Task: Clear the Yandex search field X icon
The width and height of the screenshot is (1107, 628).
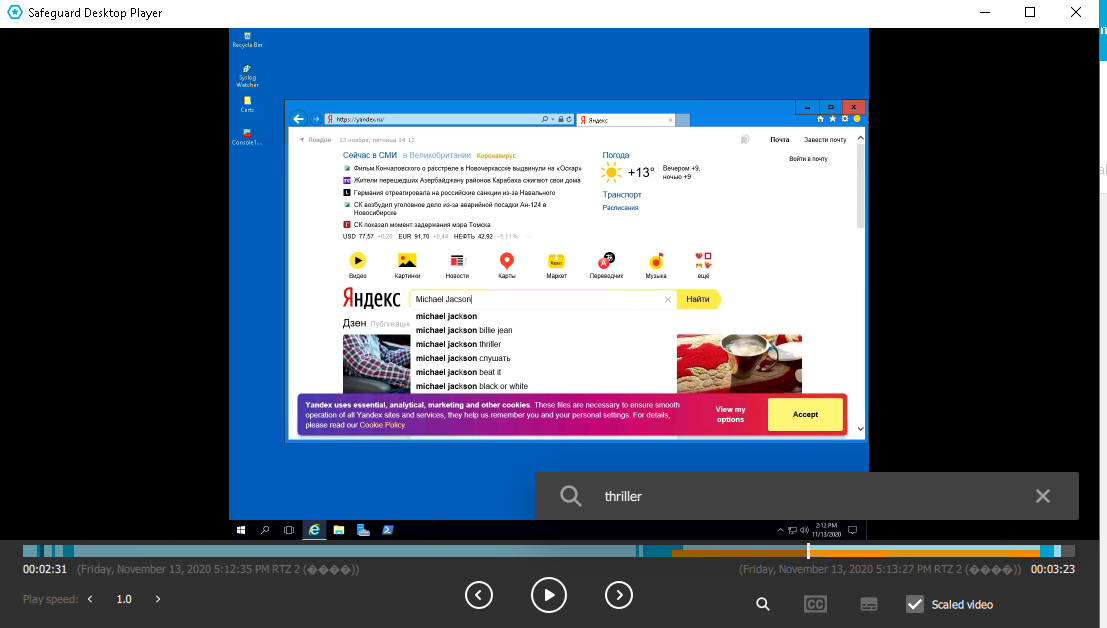Action: (668, 300)
